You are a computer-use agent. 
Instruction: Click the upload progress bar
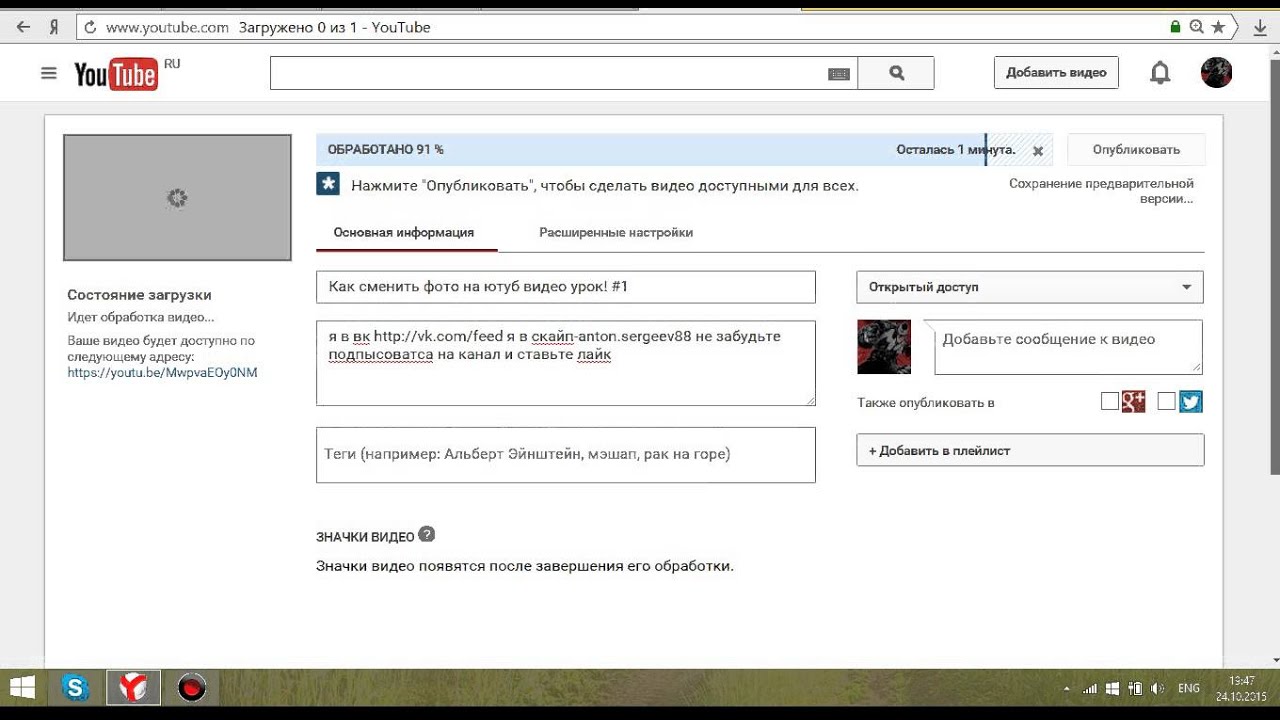pyautogui.click(x=684, y=149)
